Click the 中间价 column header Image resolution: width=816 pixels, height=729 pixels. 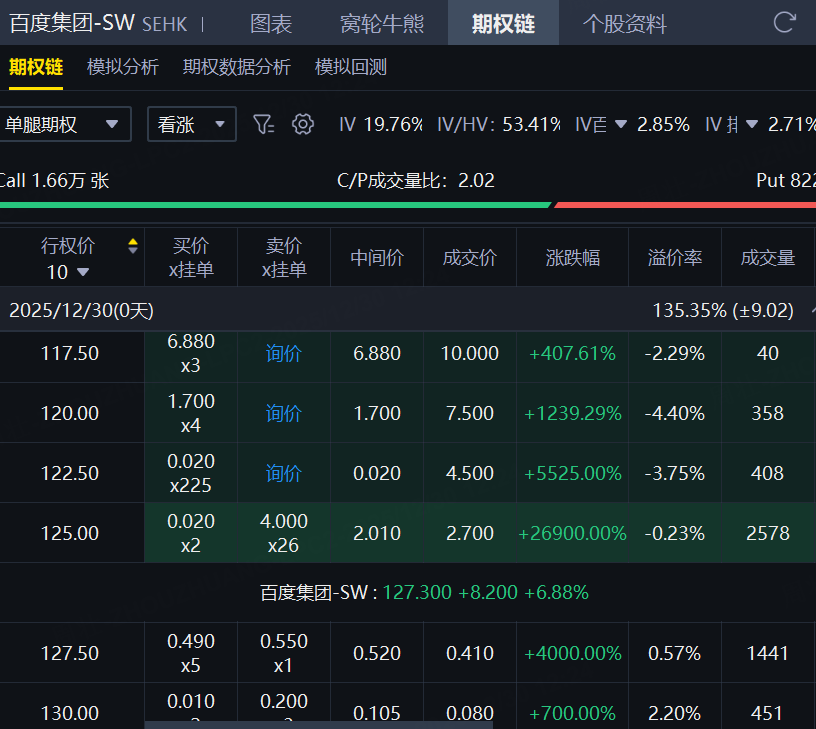[x=377, y=258]
